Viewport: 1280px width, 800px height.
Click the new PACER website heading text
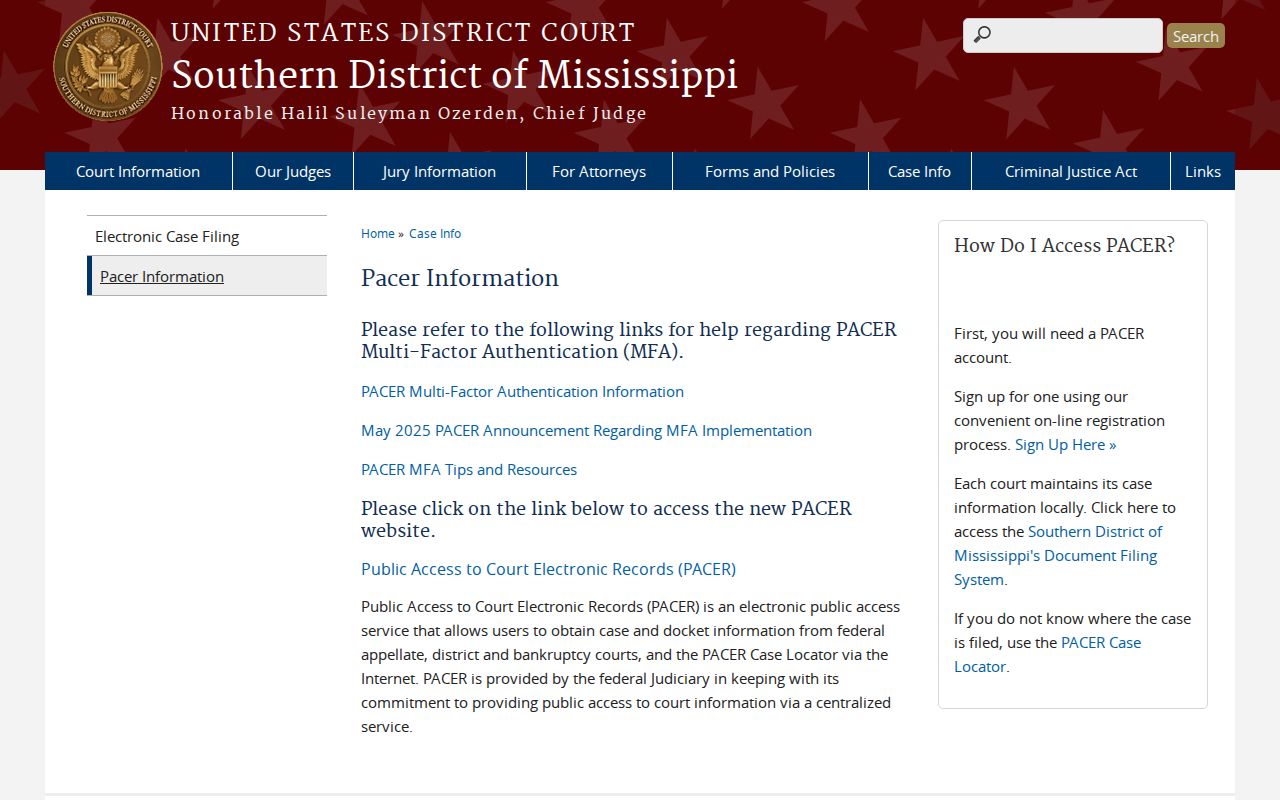tap(606, 519)
